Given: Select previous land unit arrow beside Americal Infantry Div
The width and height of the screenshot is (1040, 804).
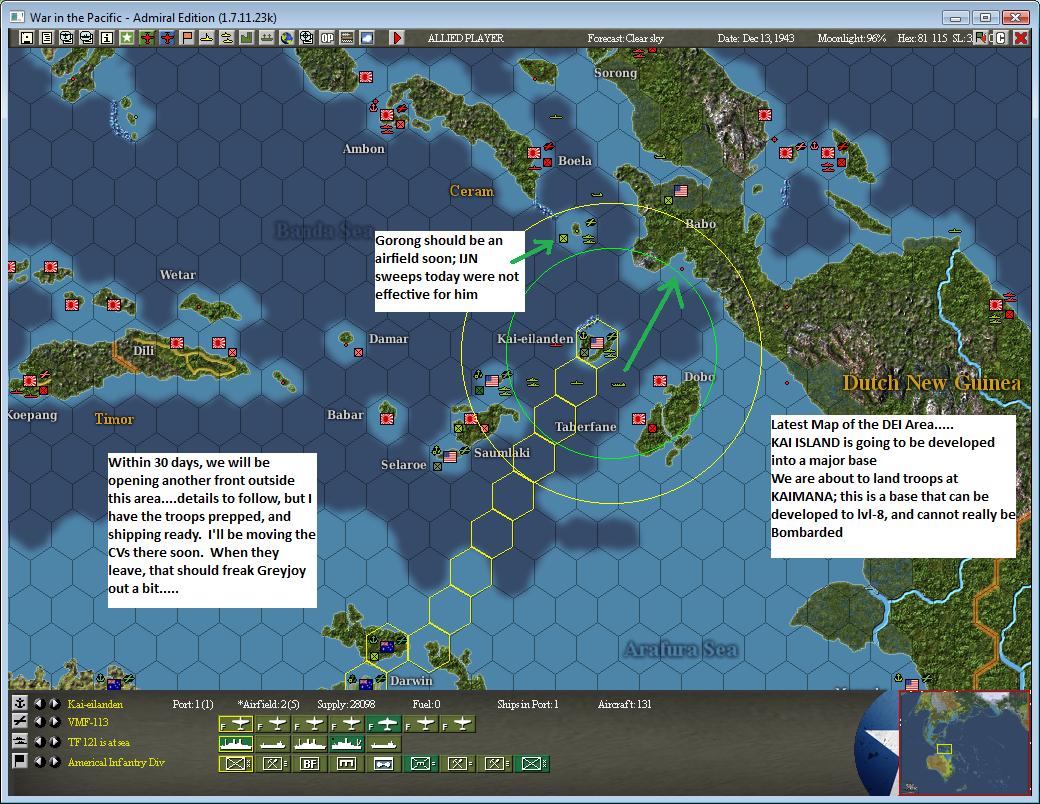Looking at the screenshot, I should [x=40, y=761].
